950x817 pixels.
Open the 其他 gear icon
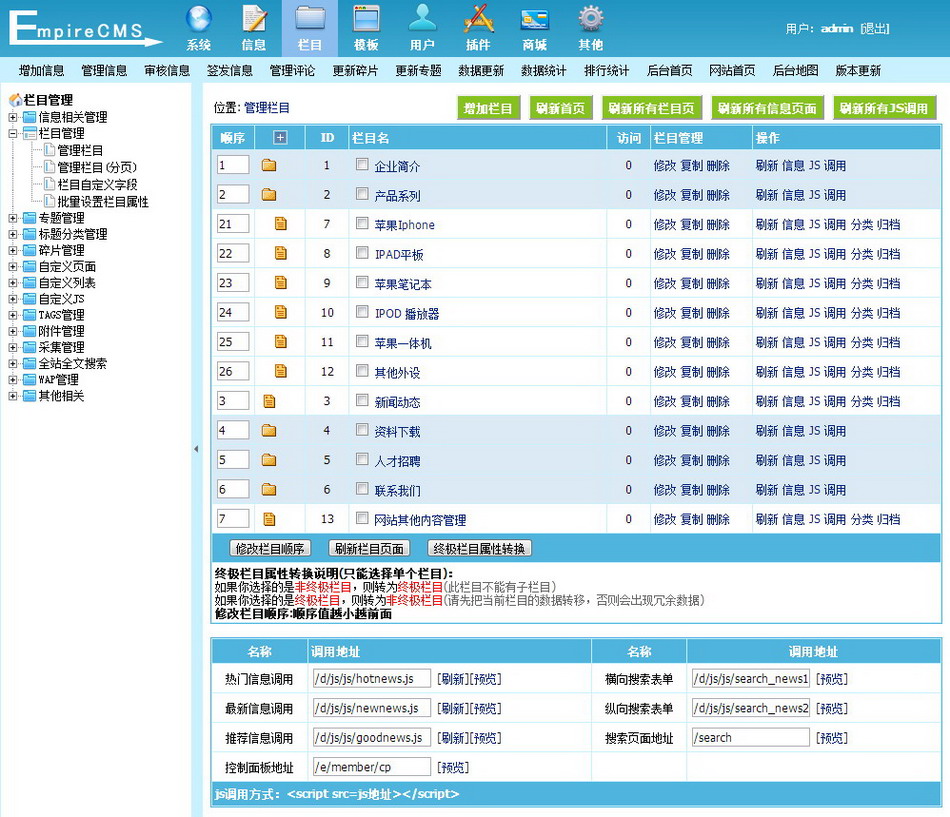[x=591, y=19]
